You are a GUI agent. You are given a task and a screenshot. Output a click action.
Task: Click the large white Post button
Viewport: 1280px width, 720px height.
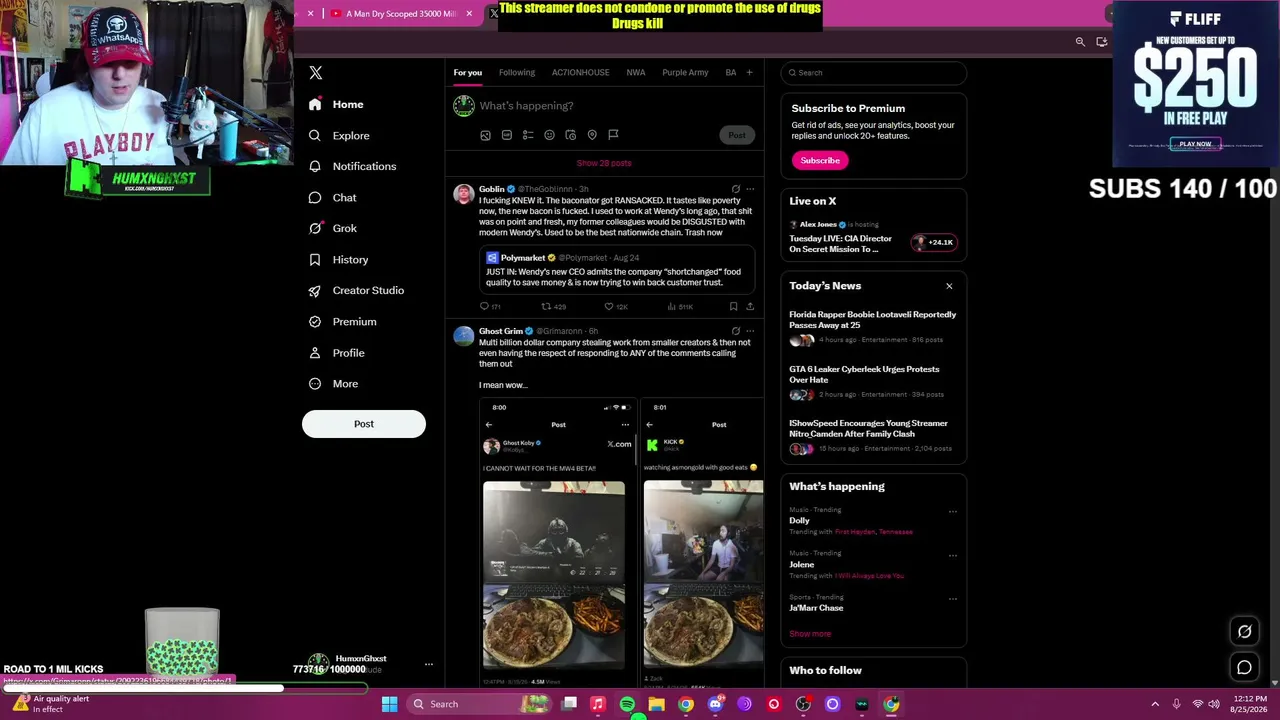[x=364, y=424]
